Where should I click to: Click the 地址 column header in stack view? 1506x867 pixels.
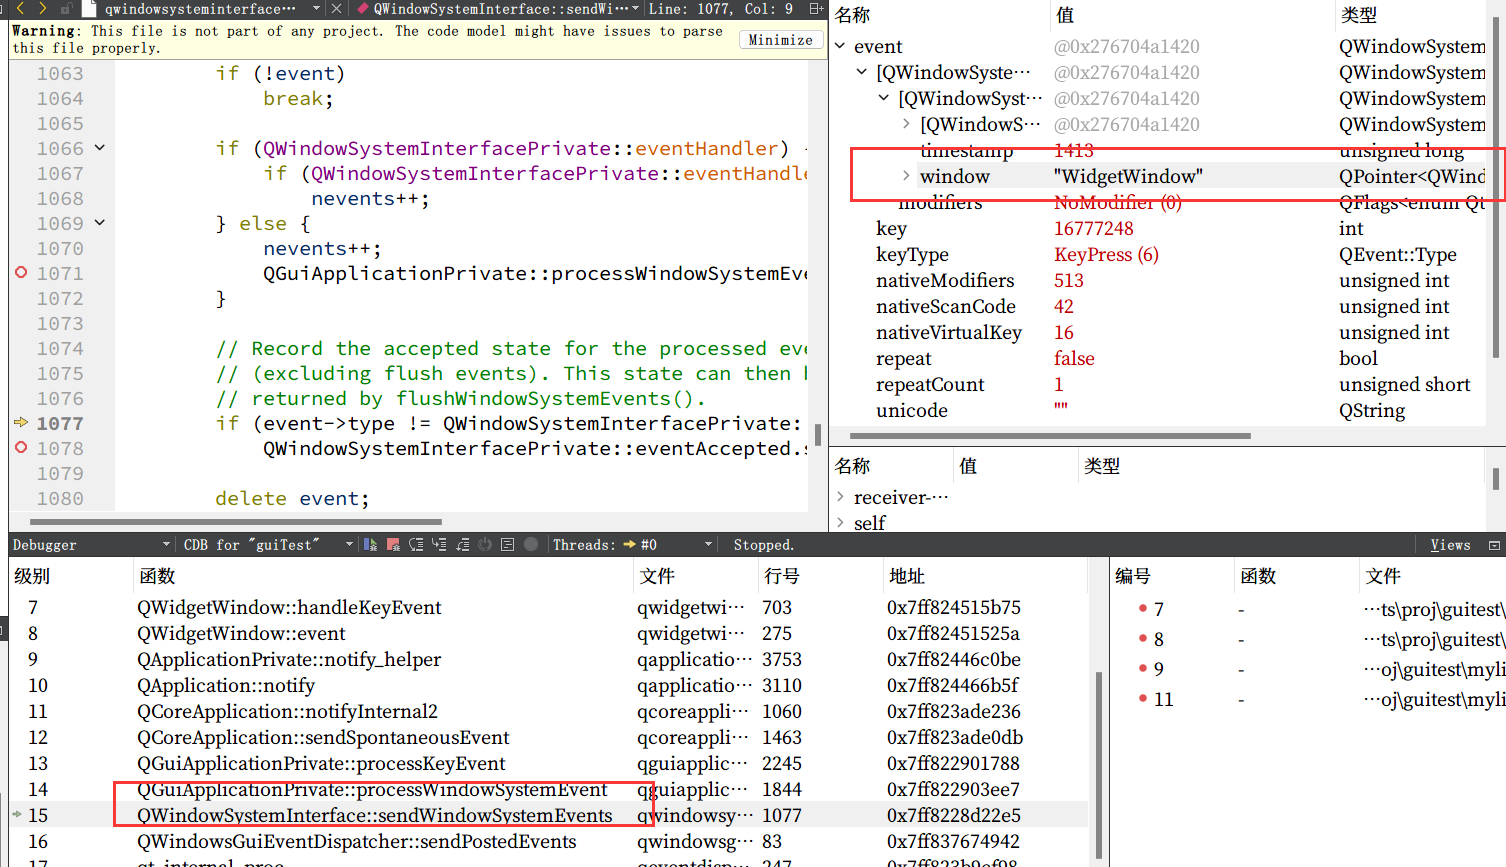tap(906, 576)
